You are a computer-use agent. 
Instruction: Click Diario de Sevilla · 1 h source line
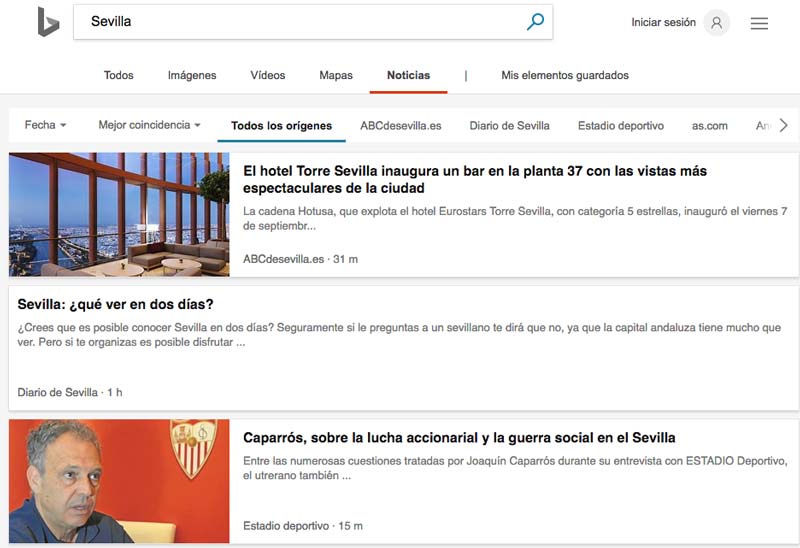pos(70,392)
